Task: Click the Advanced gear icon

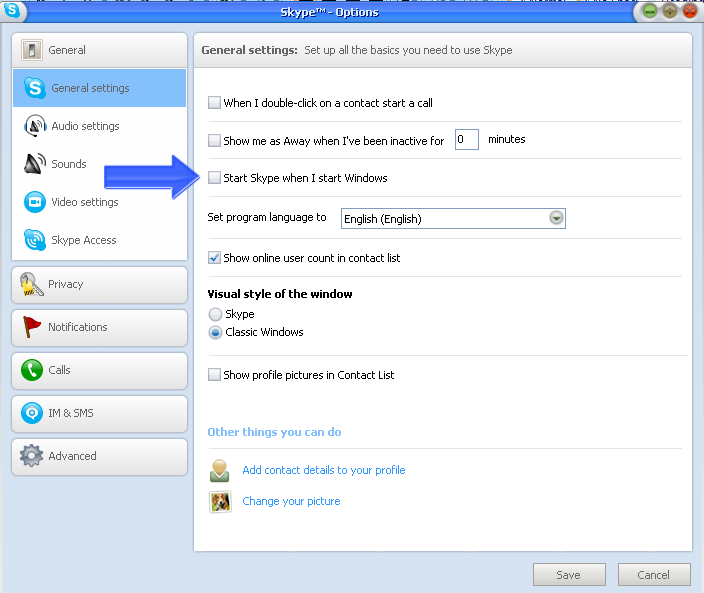Action: 31,456
